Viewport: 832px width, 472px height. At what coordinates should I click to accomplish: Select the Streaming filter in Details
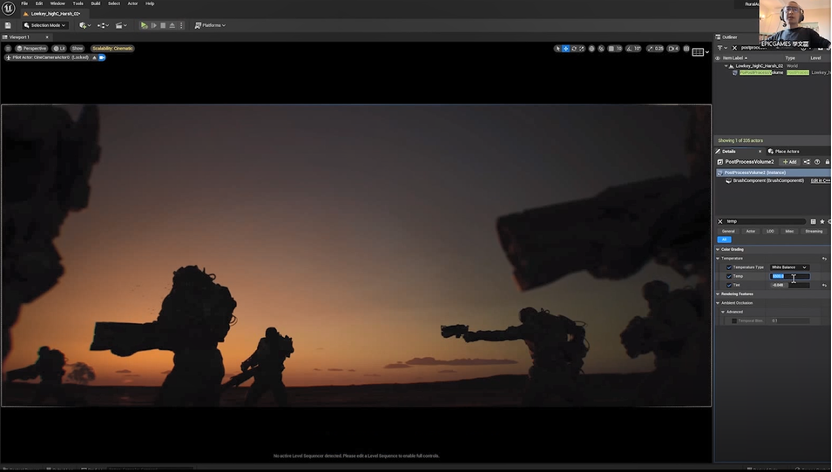813,231
